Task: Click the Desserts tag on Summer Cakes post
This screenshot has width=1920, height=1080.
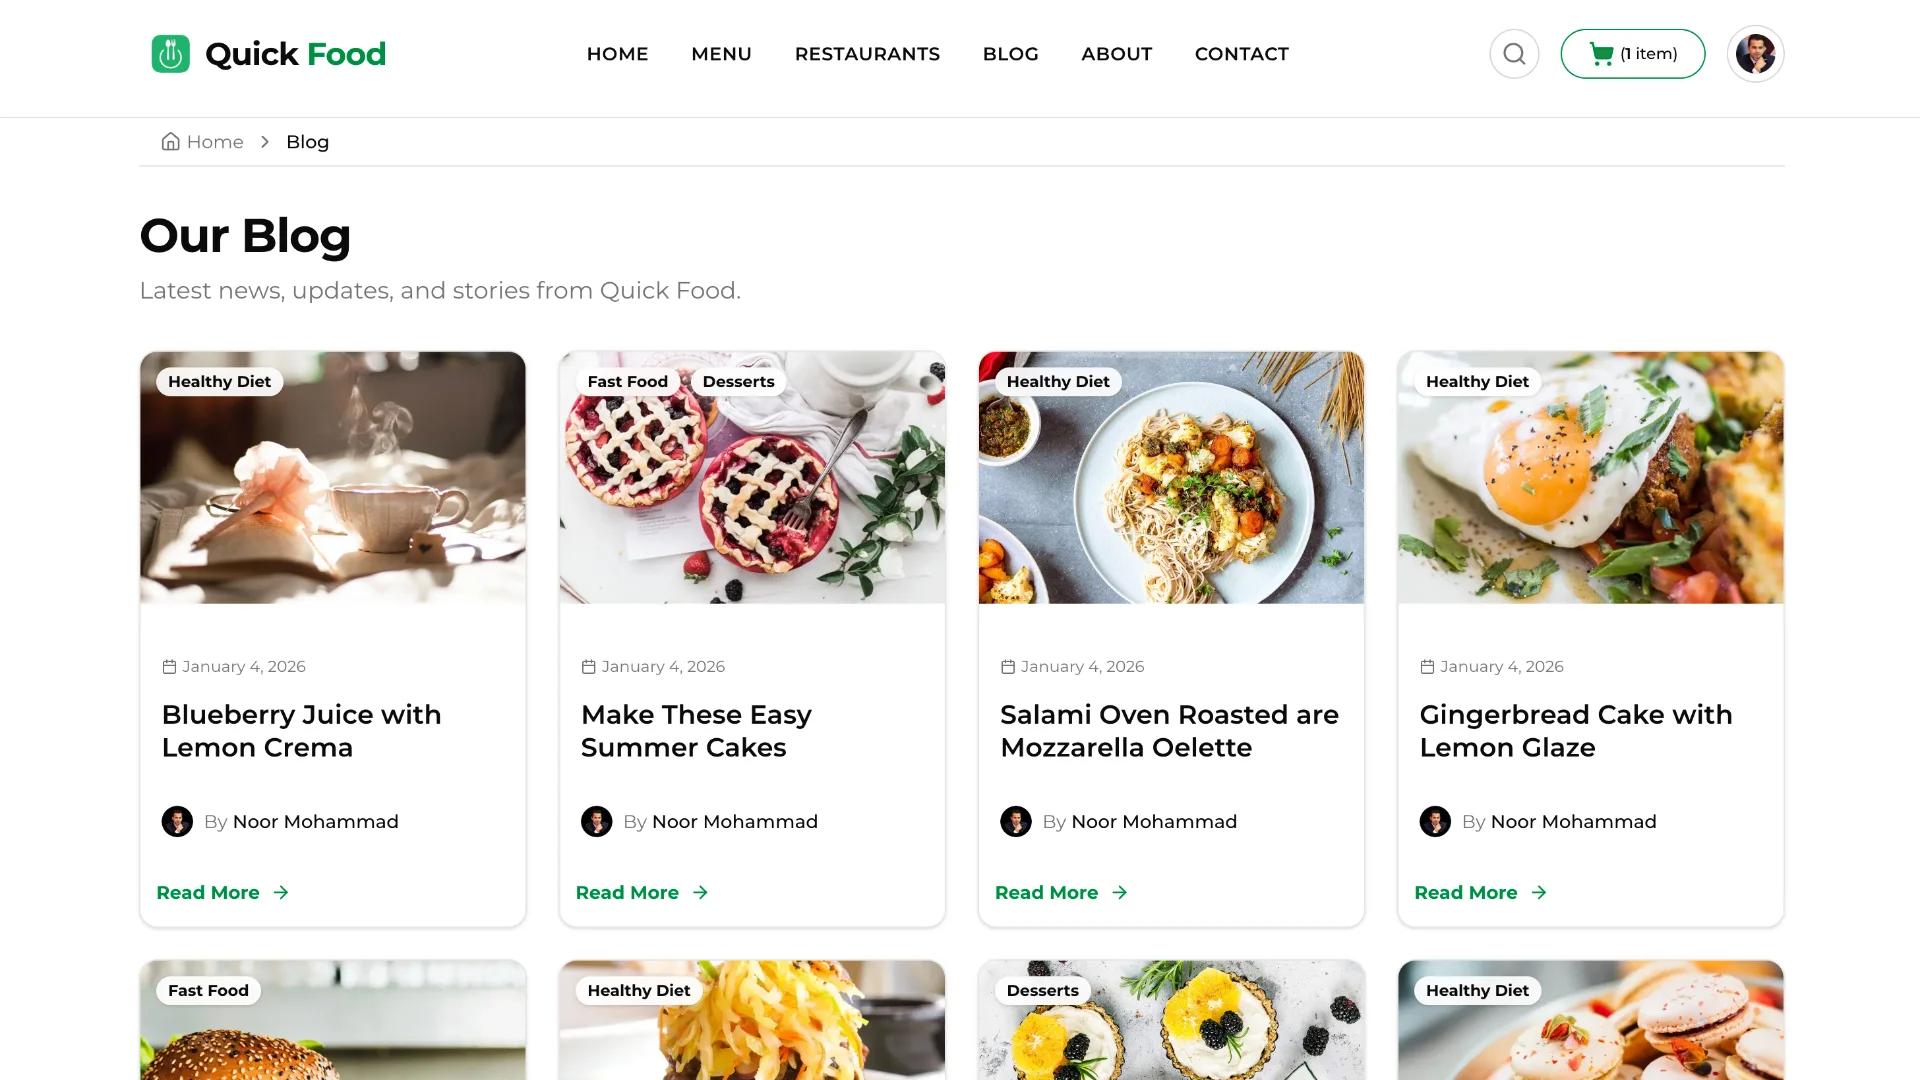Action: pyautogui.click(x=739, y=381)
